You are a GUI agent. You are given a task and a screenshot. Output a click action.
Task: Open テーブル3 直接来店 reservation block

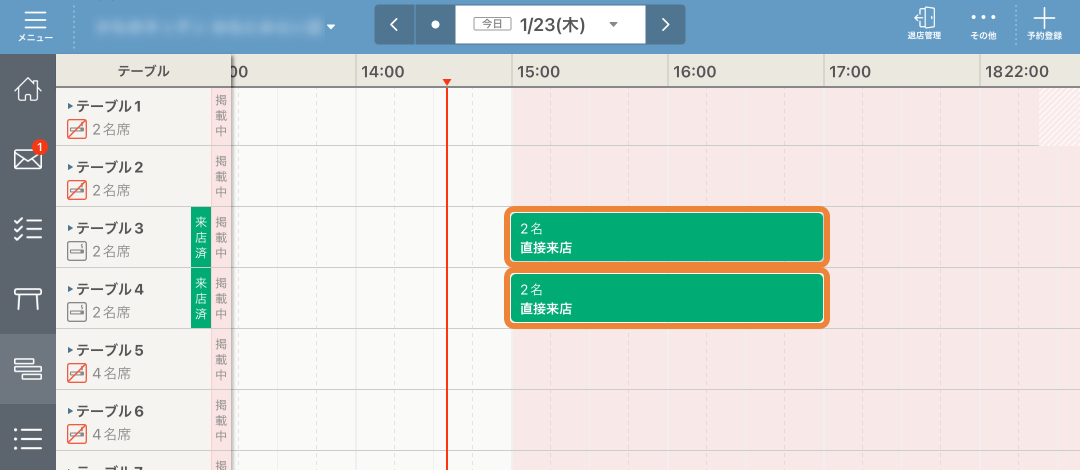(x=666, y=237)
